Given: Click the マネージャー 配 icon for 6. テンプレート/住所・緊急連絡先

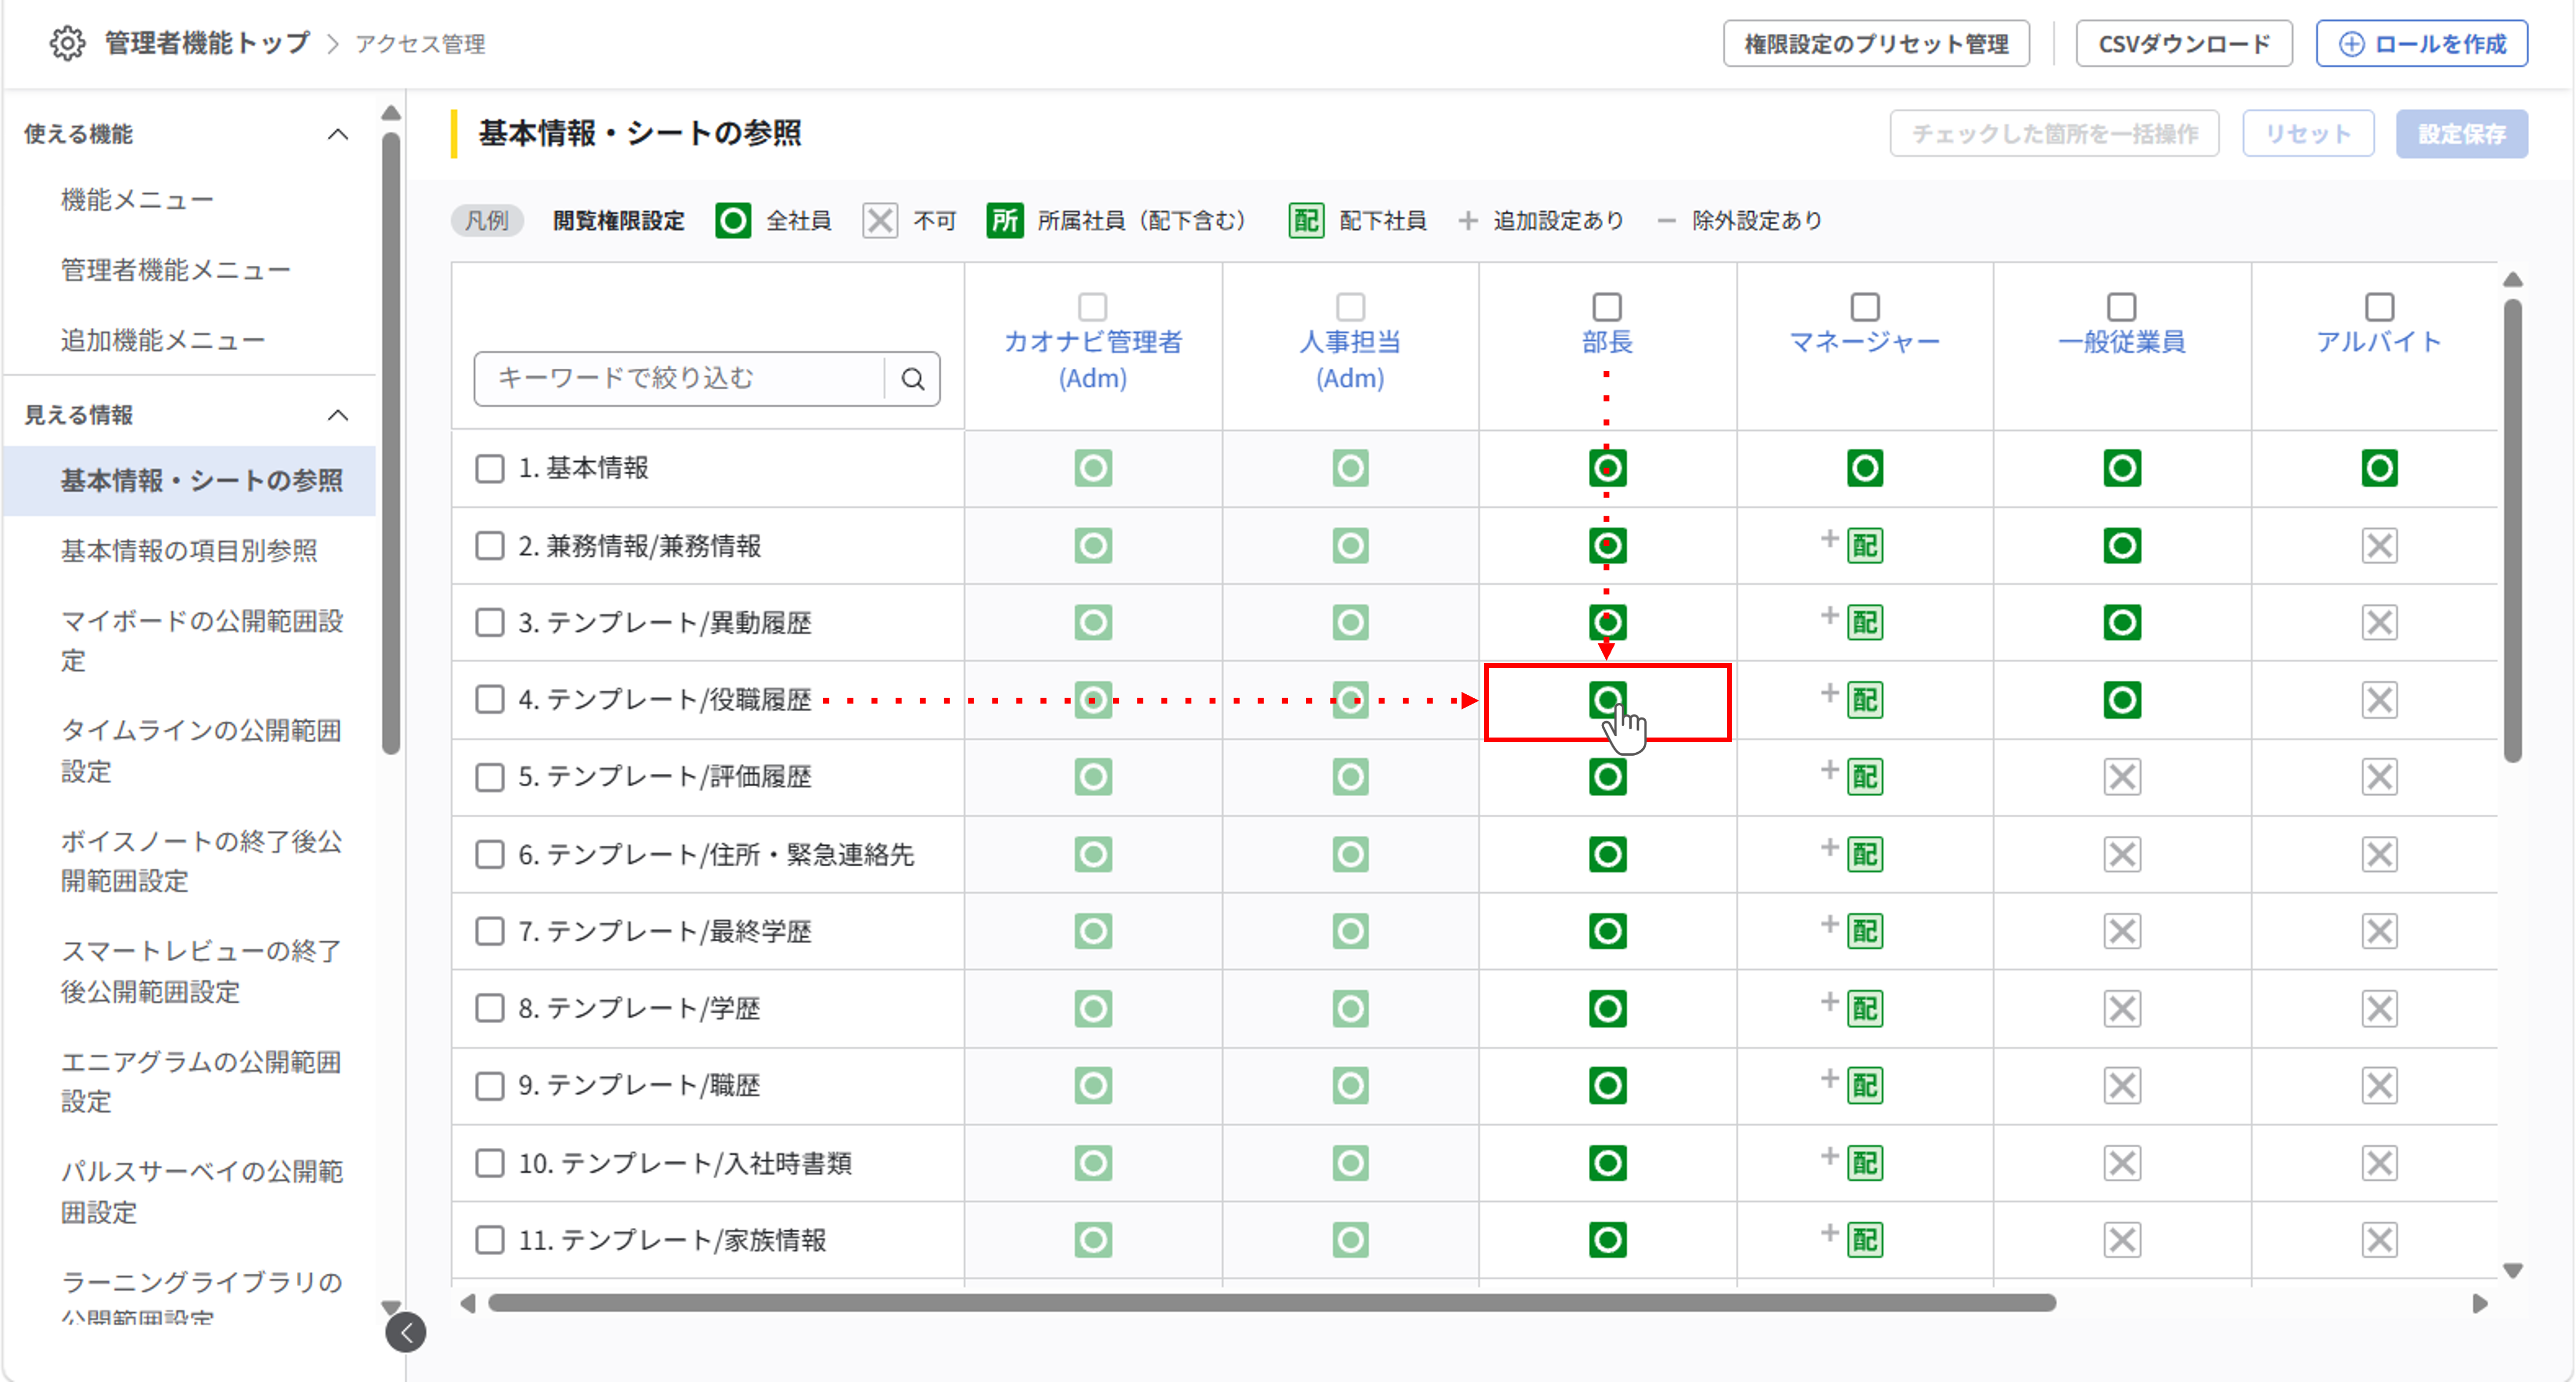Looking at the screenshot, I should tap(1864, 855).
